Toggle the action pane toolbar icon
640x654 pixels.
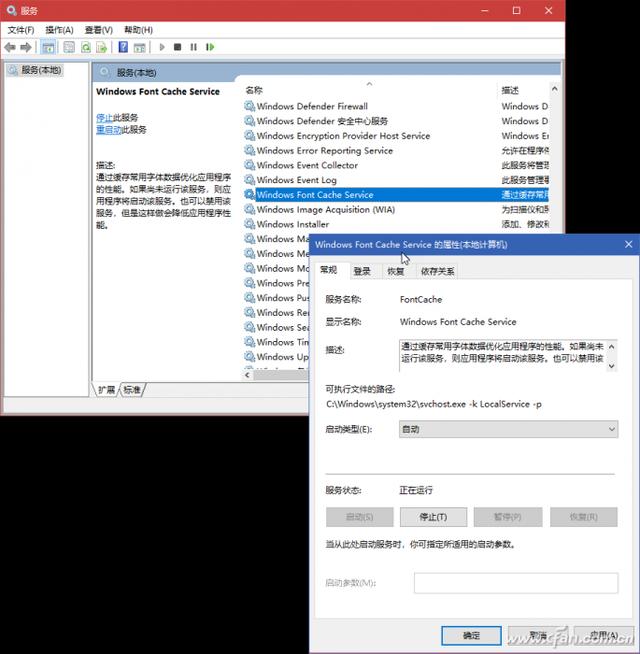[139, 47]
